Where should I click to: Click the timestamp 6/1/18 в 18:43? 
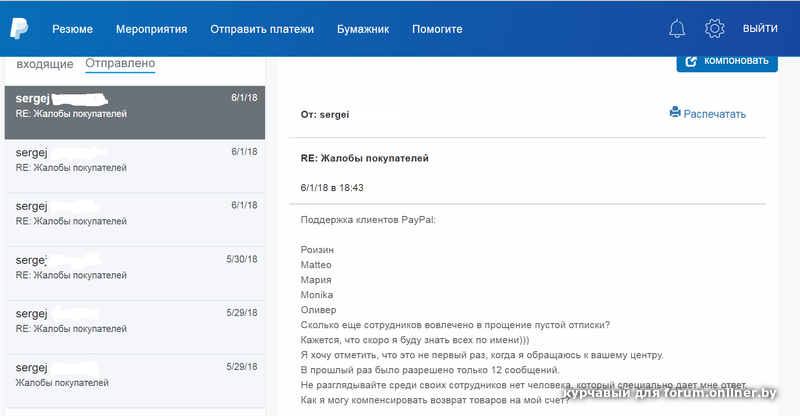coord(332,187)
